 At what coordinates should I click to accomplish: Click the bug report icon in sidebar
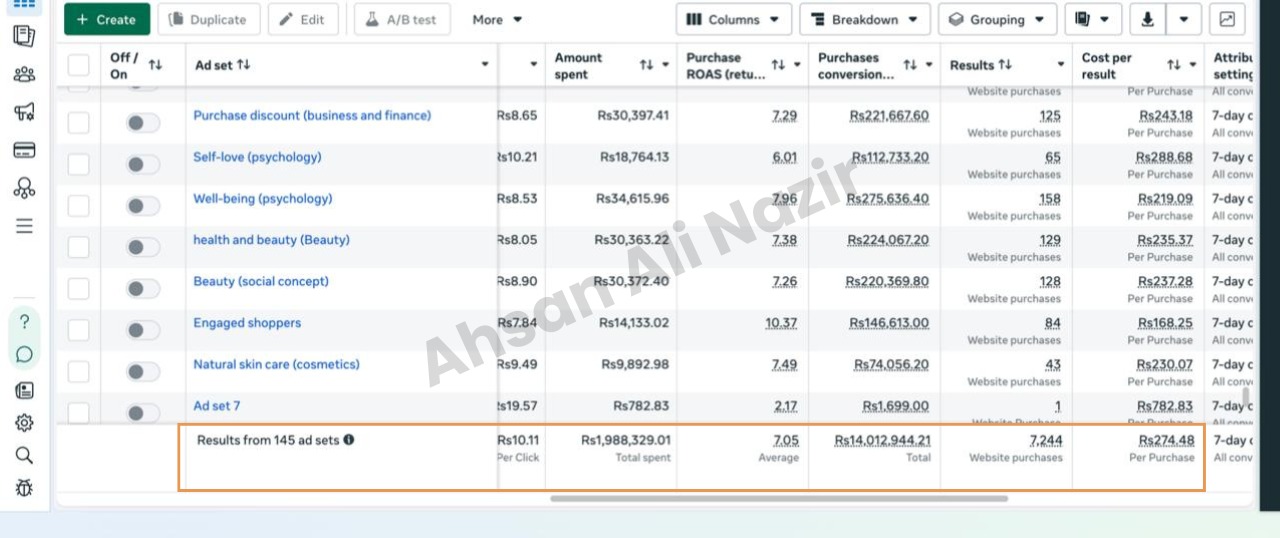tap(24, 488)
